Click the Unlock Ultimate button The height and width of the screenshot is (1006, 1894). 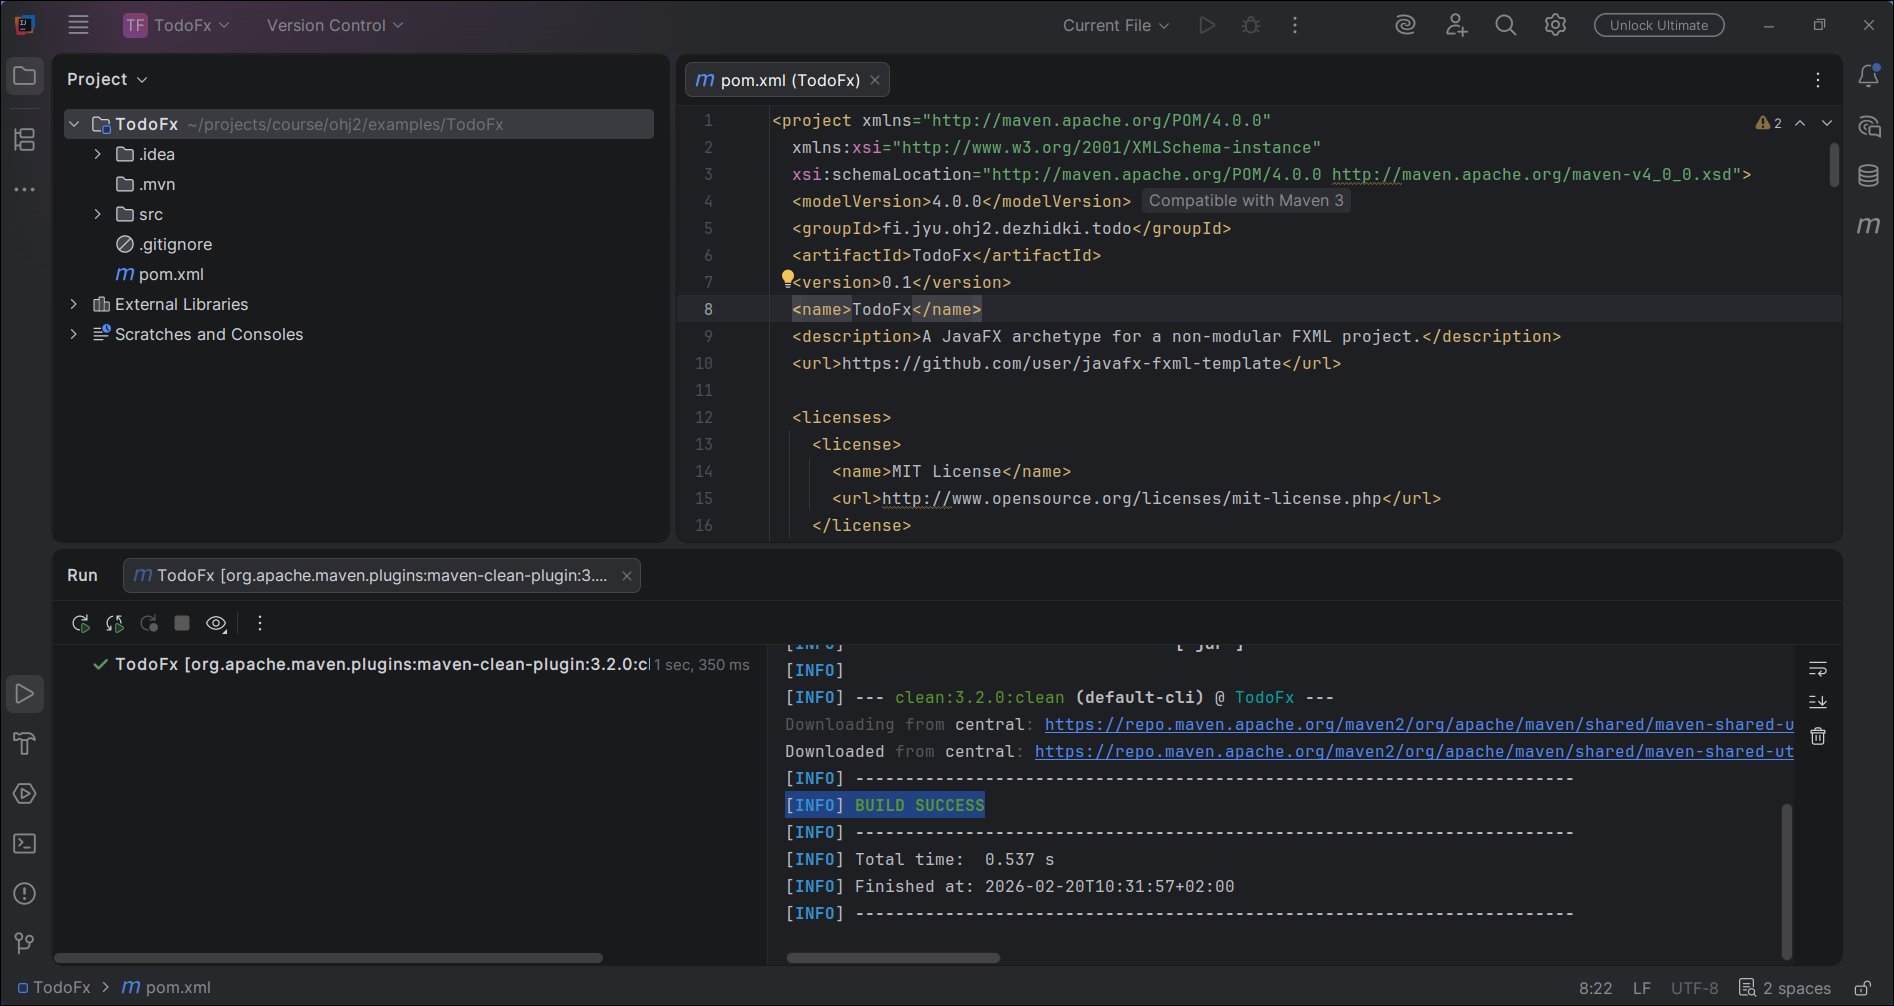point(1658,26)
